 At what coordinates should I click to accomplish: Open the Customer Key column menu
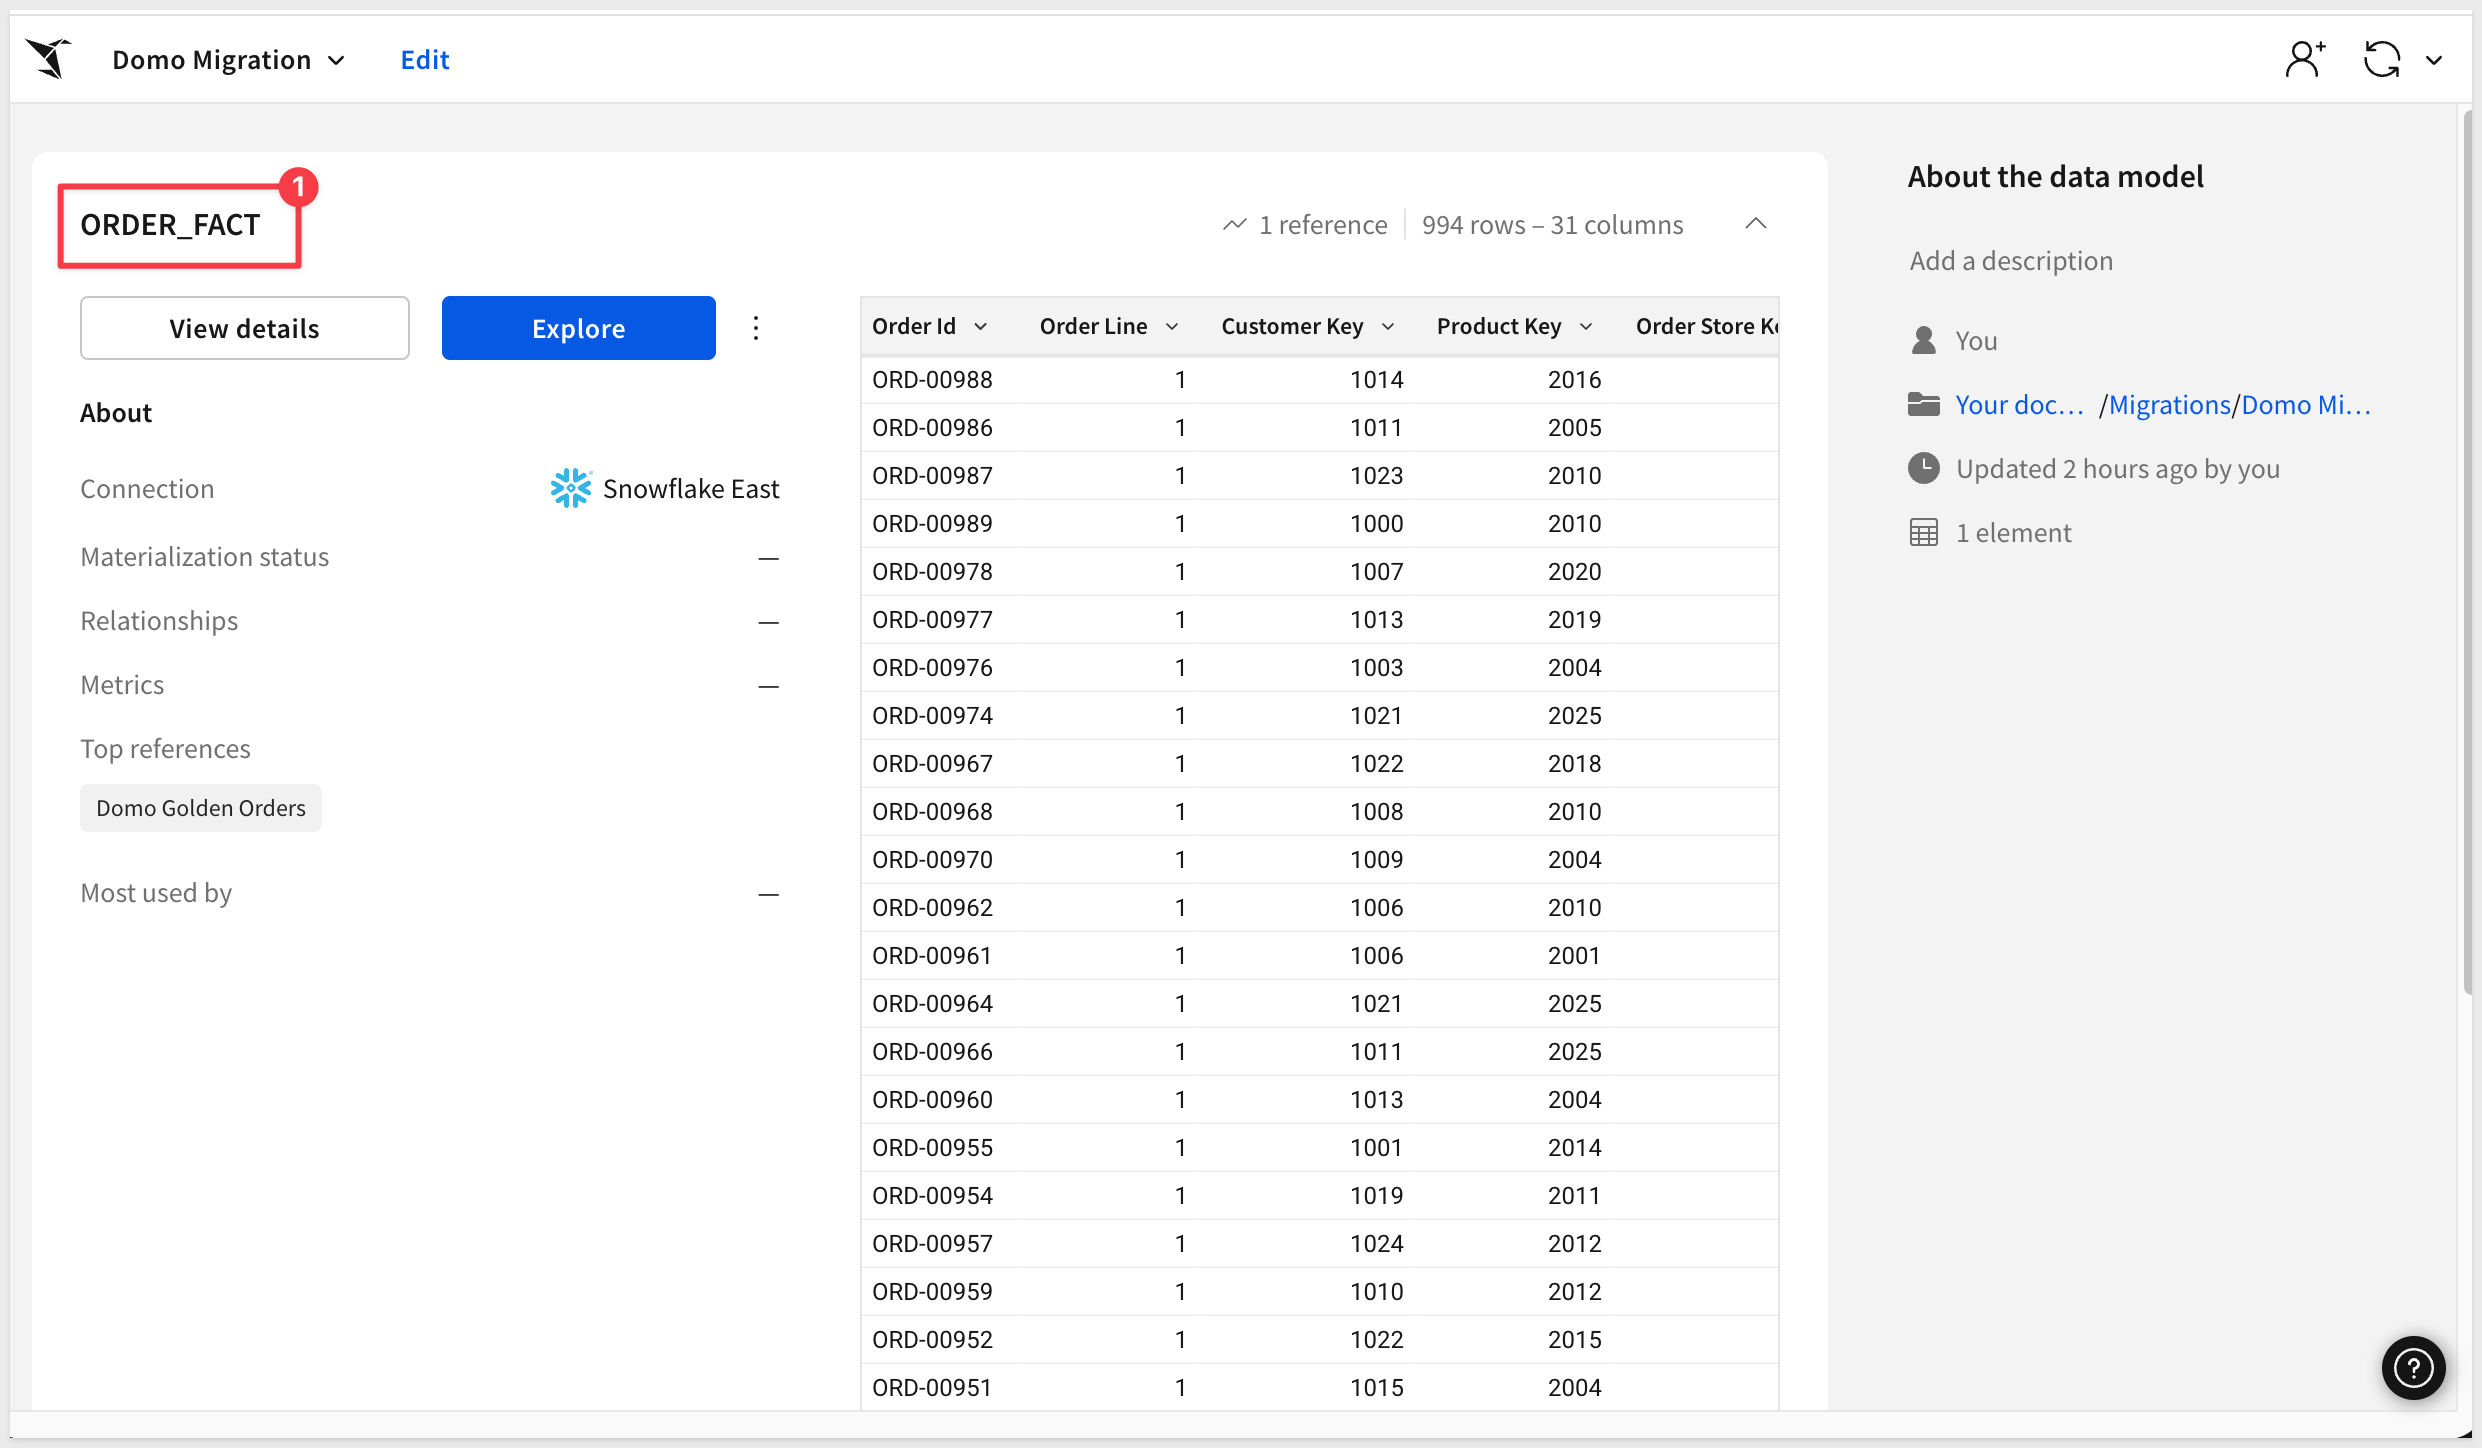tap(1388, 327)
